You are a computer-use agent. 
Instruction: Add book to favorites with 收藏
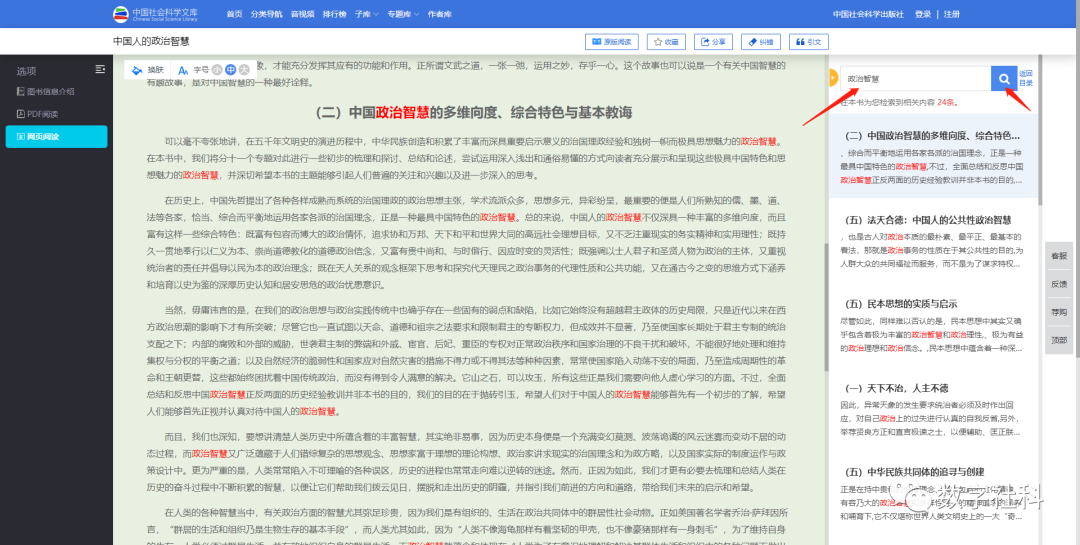coord(664,42)
